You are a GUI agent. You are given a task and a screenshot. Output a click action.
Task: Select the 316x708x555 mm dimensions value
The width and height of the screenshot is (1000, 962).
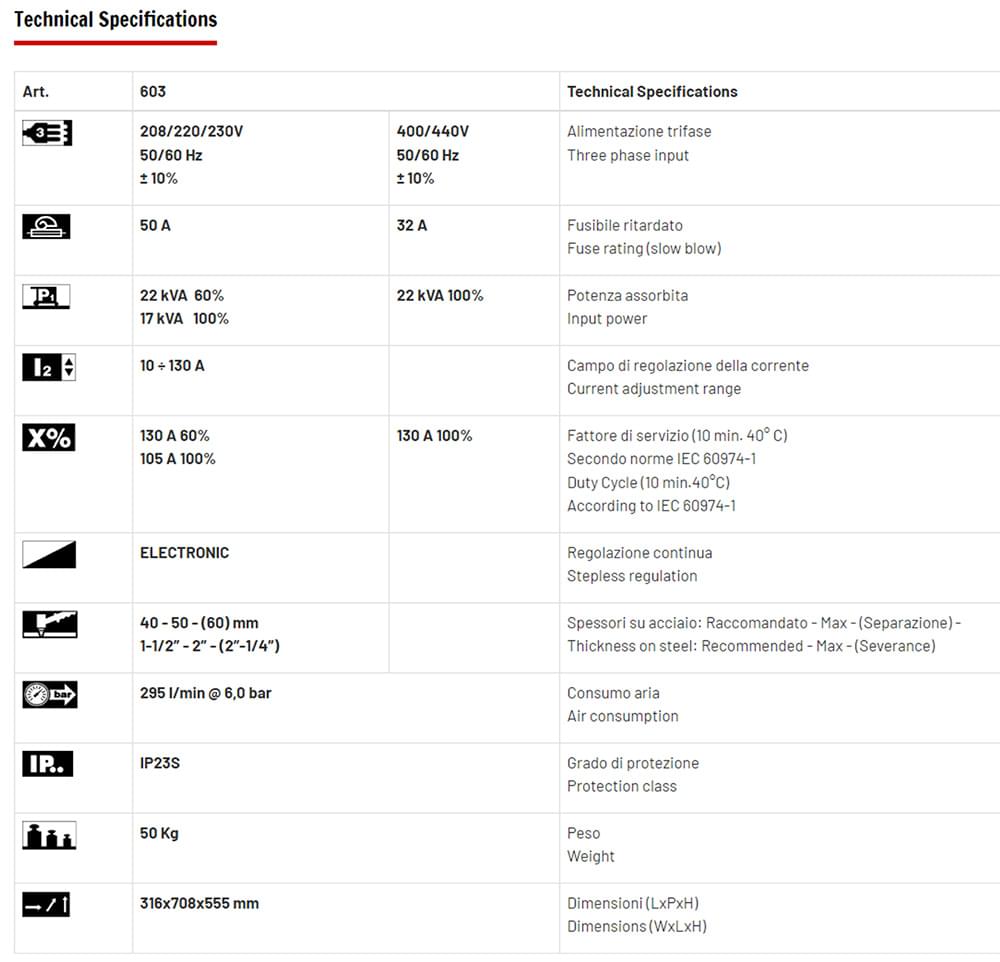point(199,903)
